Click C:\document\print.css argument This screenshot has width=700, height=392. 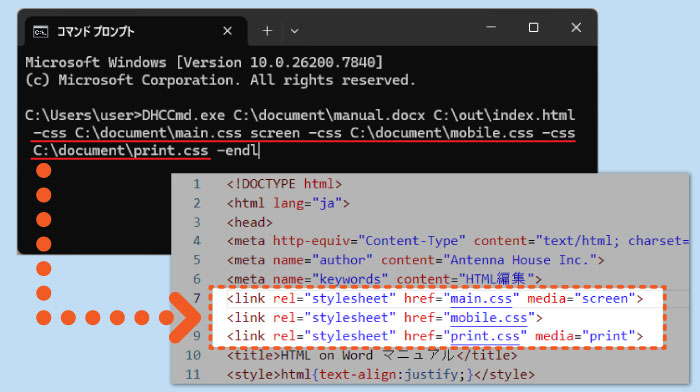click(x=121, y=150)
